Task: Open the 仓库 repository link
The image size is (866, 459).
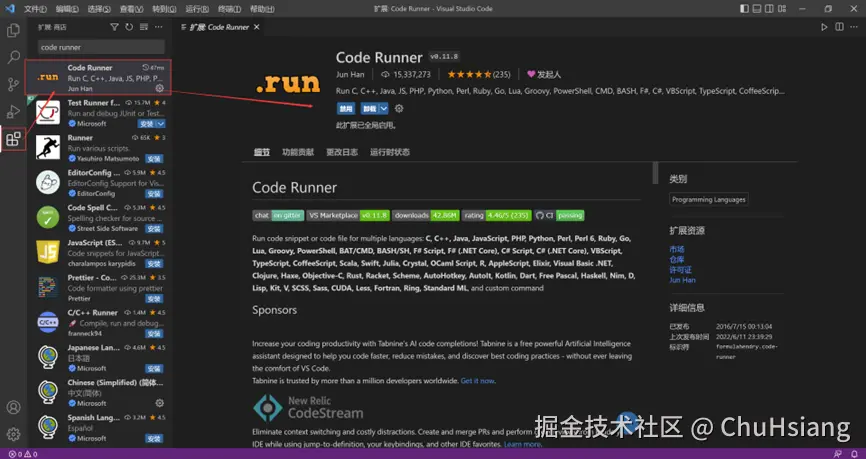Action: pos(677,260)
